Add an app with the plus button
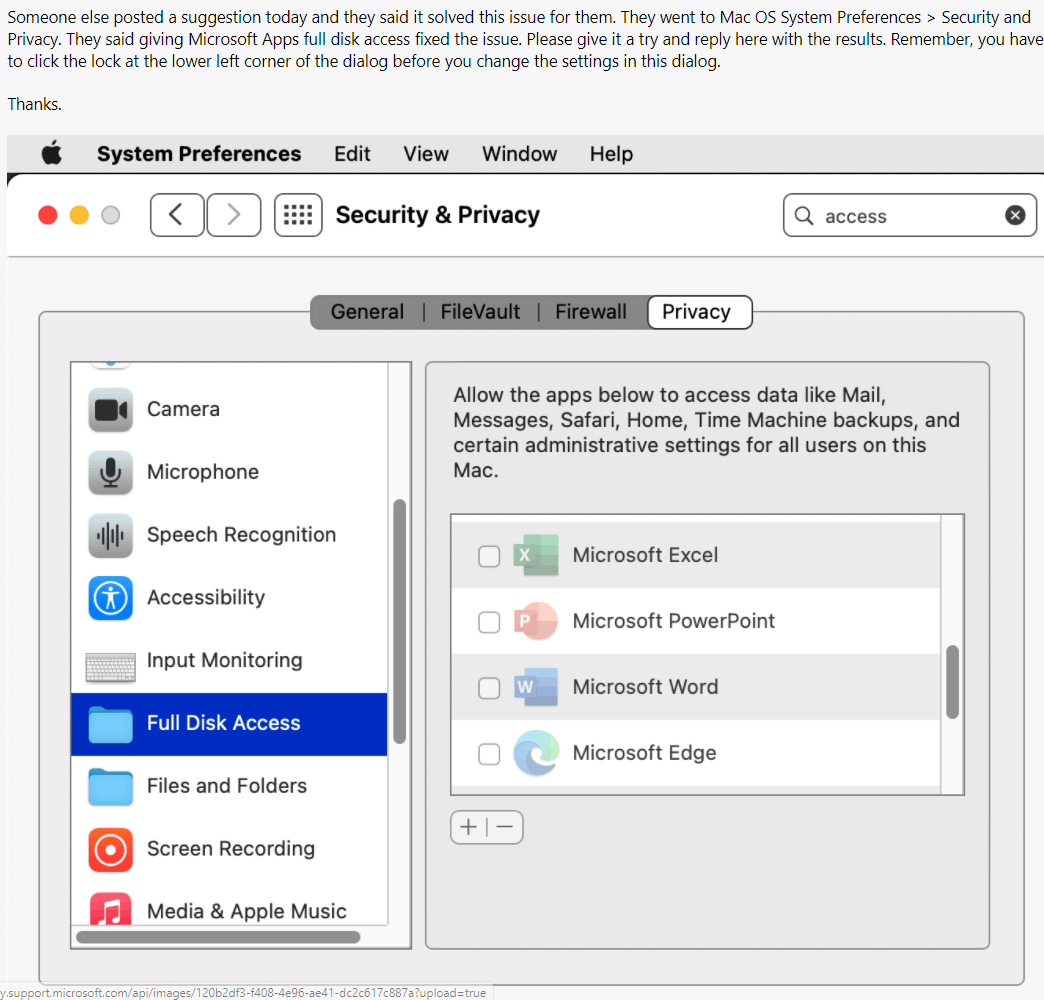The width and height of the screenshot is (1044, 1000). [x=469, y=827]
